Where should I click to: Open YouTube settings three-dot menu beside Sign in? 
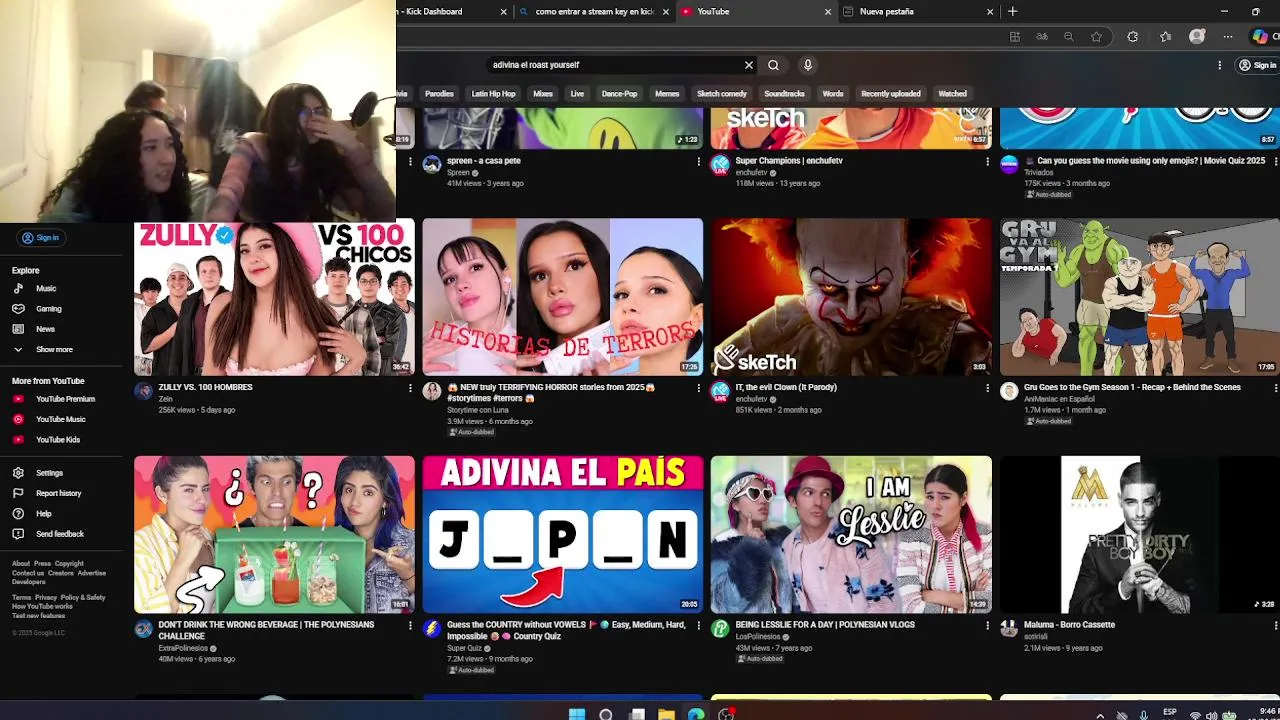click(x=1219, y=65)
